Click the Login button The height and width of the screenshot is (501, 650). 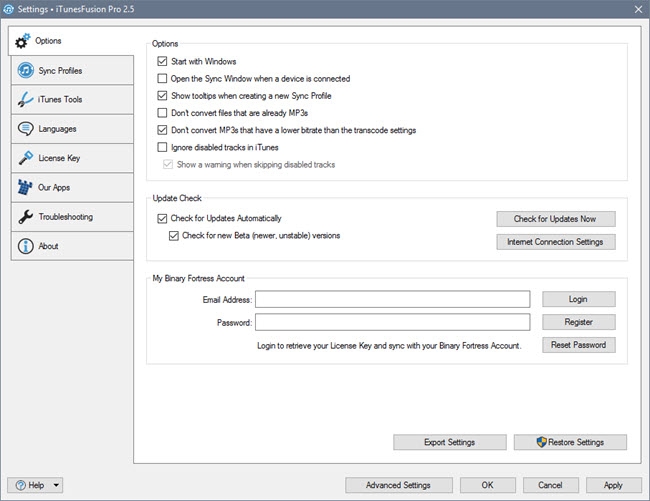(579, 299)
